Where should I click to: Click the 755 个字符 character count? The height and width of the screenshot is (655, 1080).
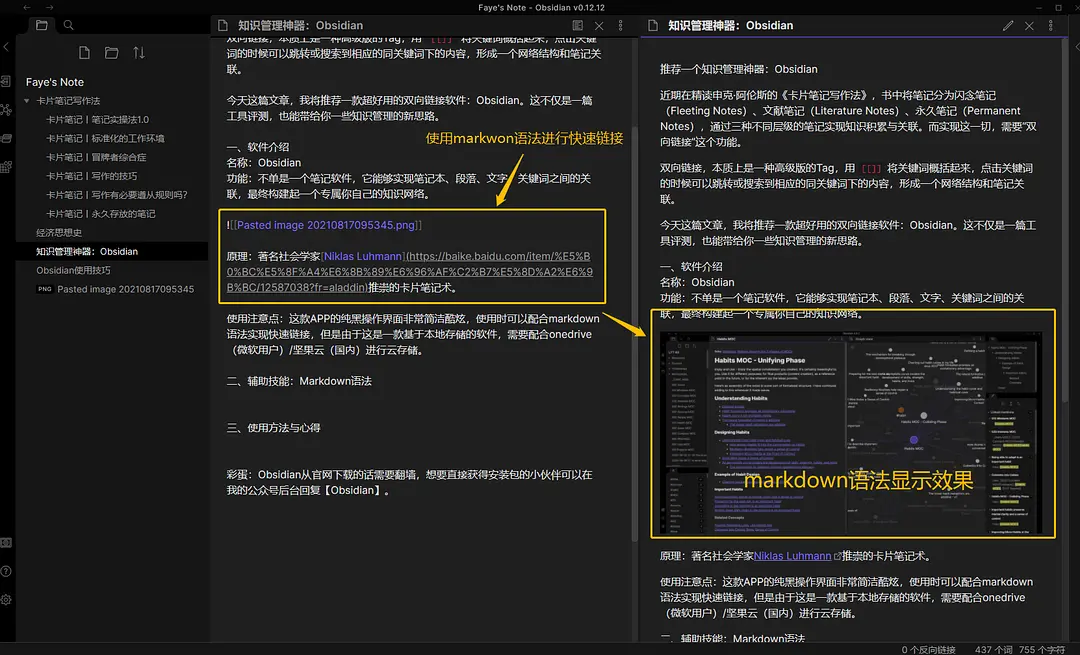click(1042, 649)
